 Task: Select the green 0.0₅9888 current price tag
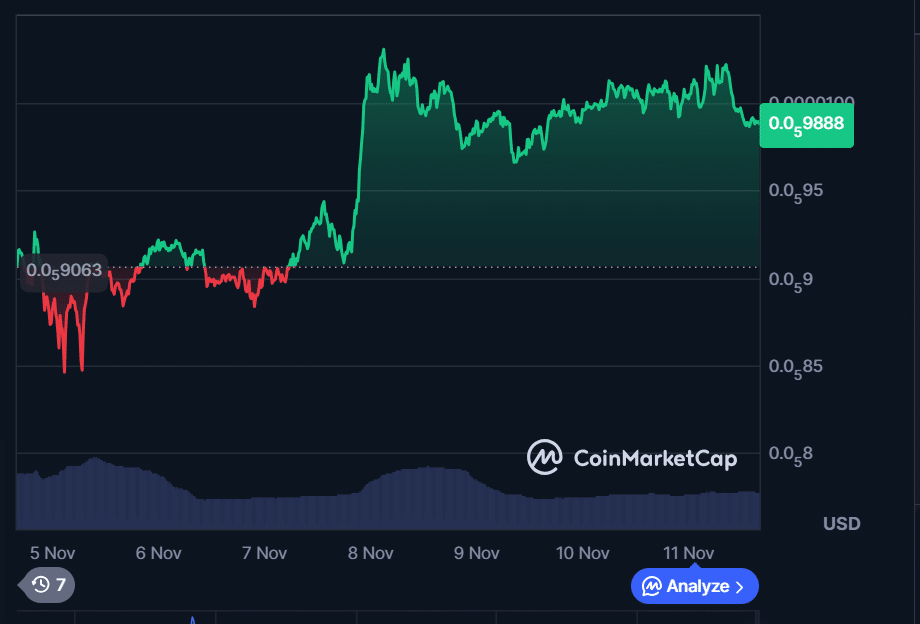point(806,124)
